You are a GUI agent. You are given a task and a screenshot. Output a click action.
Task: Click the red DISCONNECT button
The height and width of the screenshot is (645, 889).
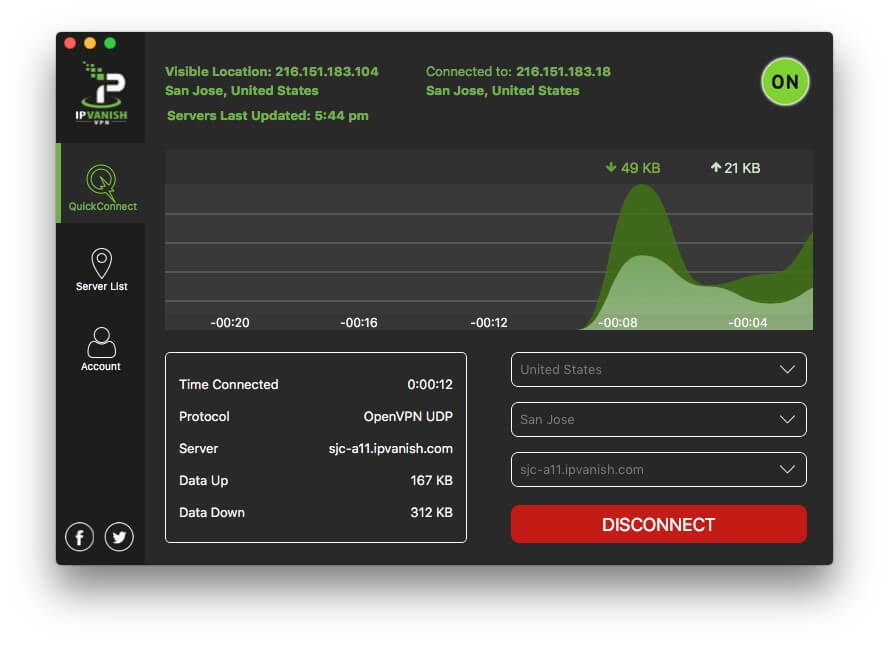(x=658, y=524)
